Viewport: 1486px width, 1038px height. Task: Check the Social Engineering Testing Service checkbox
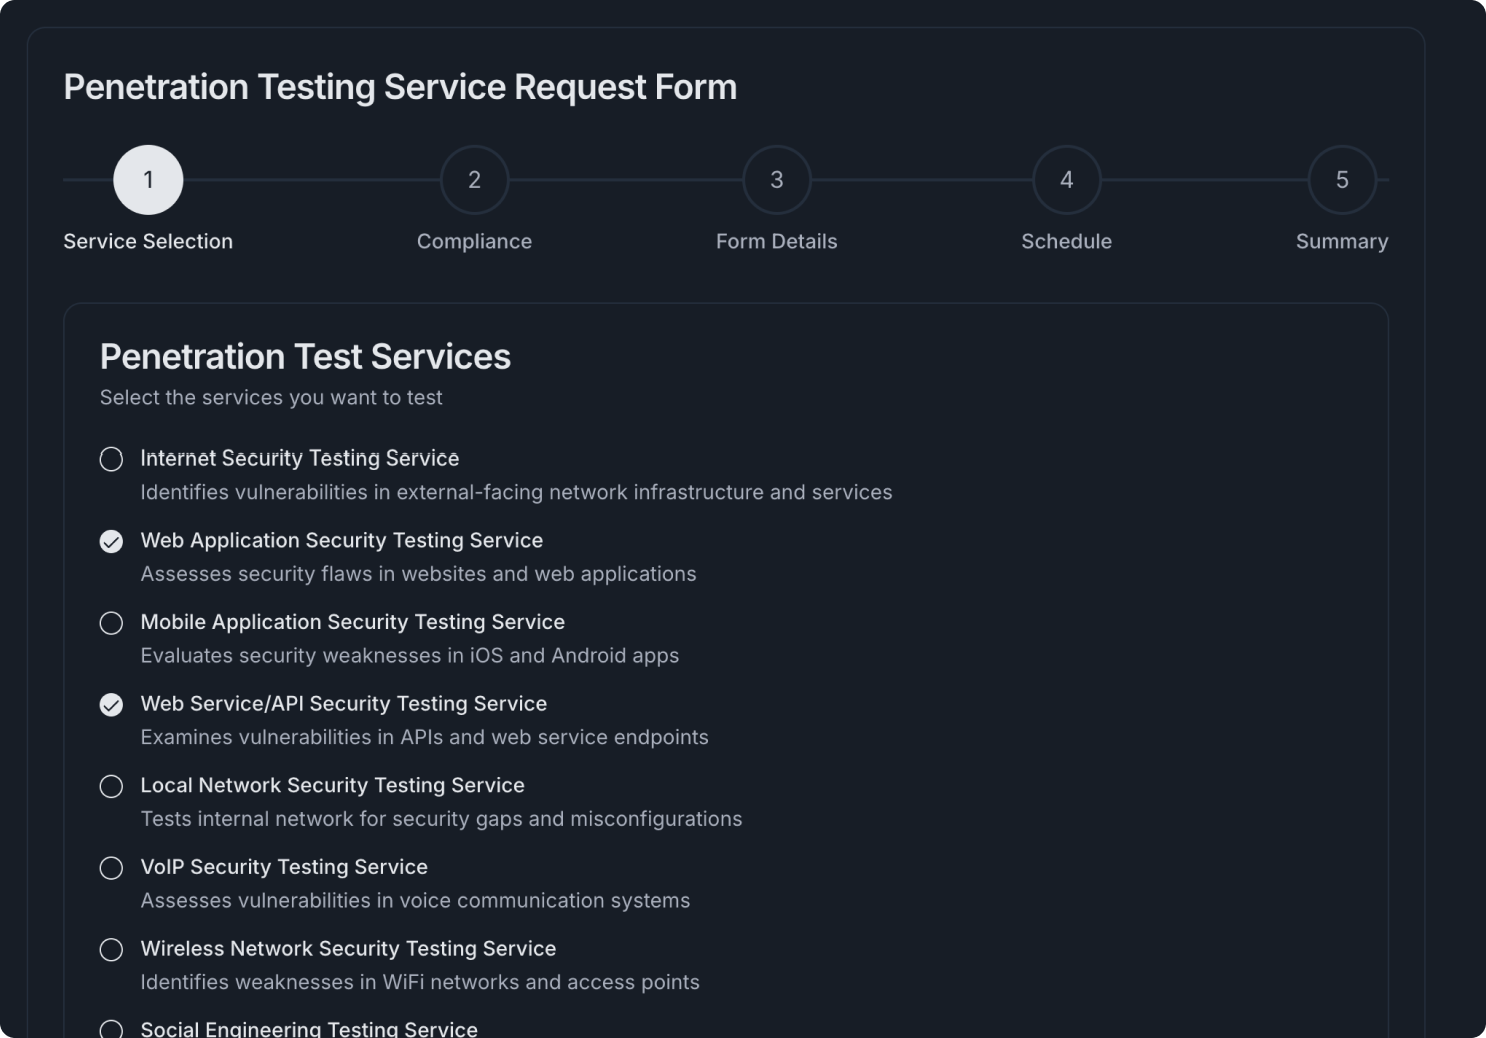[111, 1029]
